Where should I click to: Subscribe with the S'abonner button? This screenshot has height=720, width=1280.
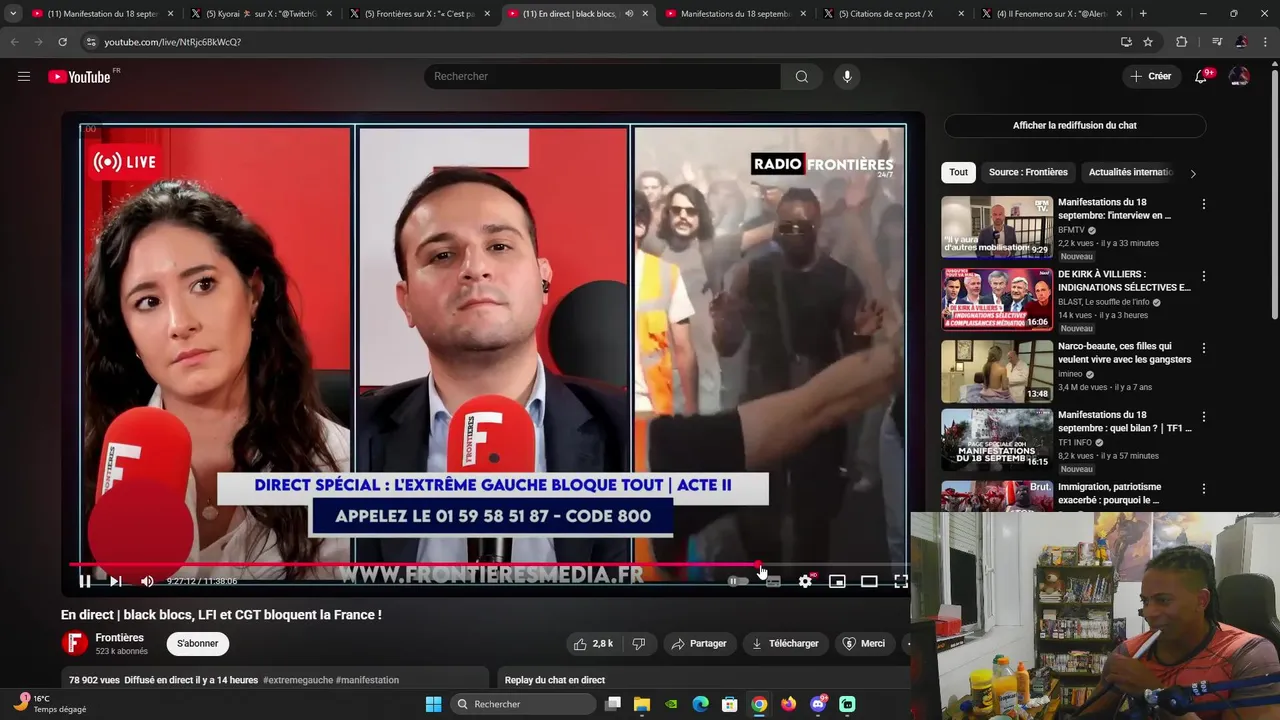click(198, 644)
